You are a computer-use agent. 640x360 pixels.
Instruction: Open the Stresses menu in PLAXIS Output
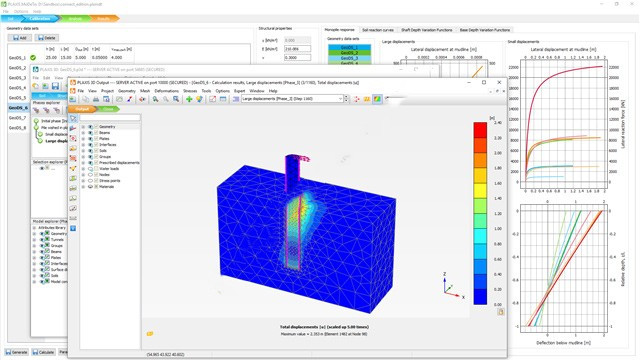point(190,91)
